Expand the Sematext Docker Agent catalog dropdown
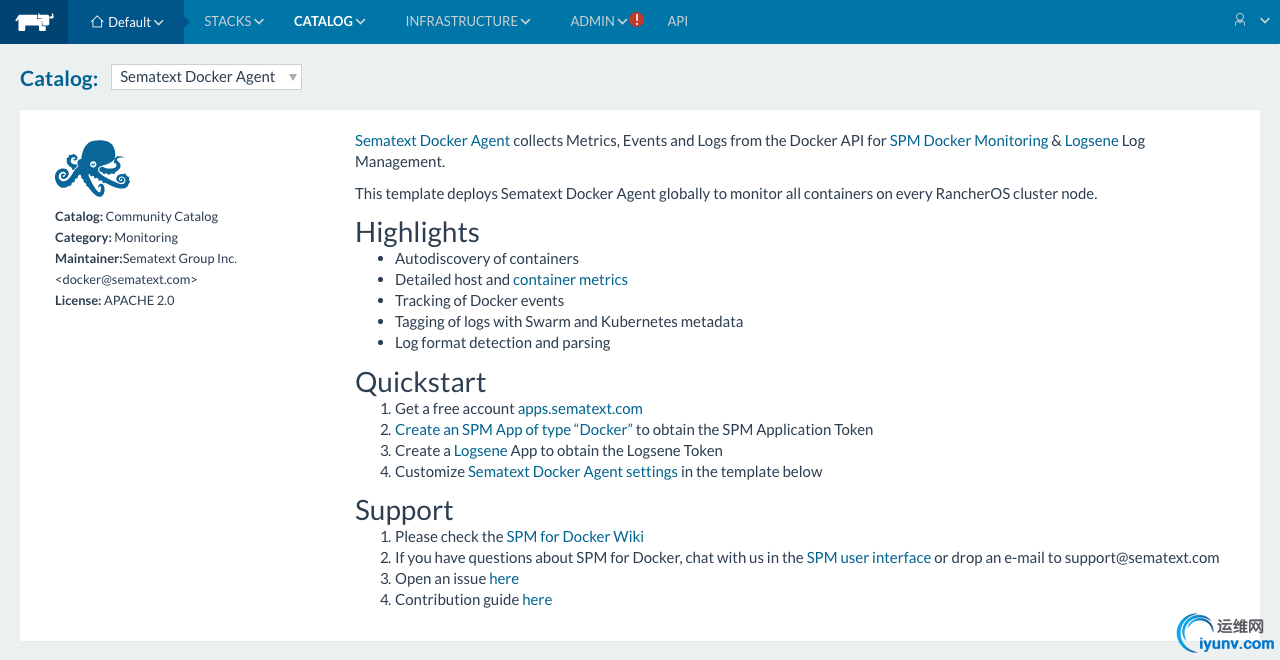This screenshot has width=1280, height=660. [206, 77]
